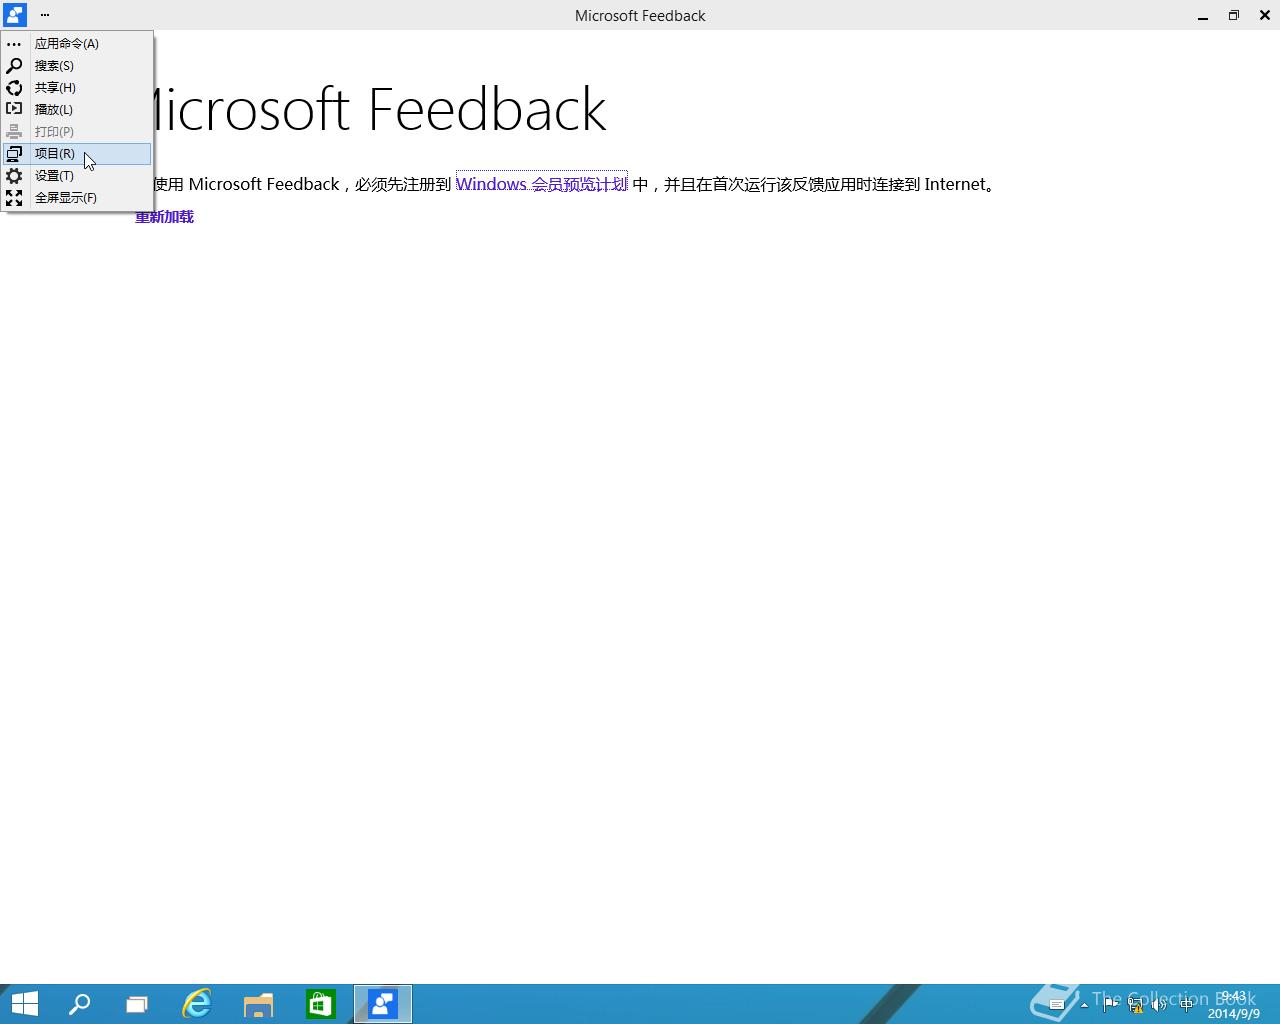Screen dimensions: 1280x1024
Task: Show hidden tray icons arrow
Action: point(1084,1005)
